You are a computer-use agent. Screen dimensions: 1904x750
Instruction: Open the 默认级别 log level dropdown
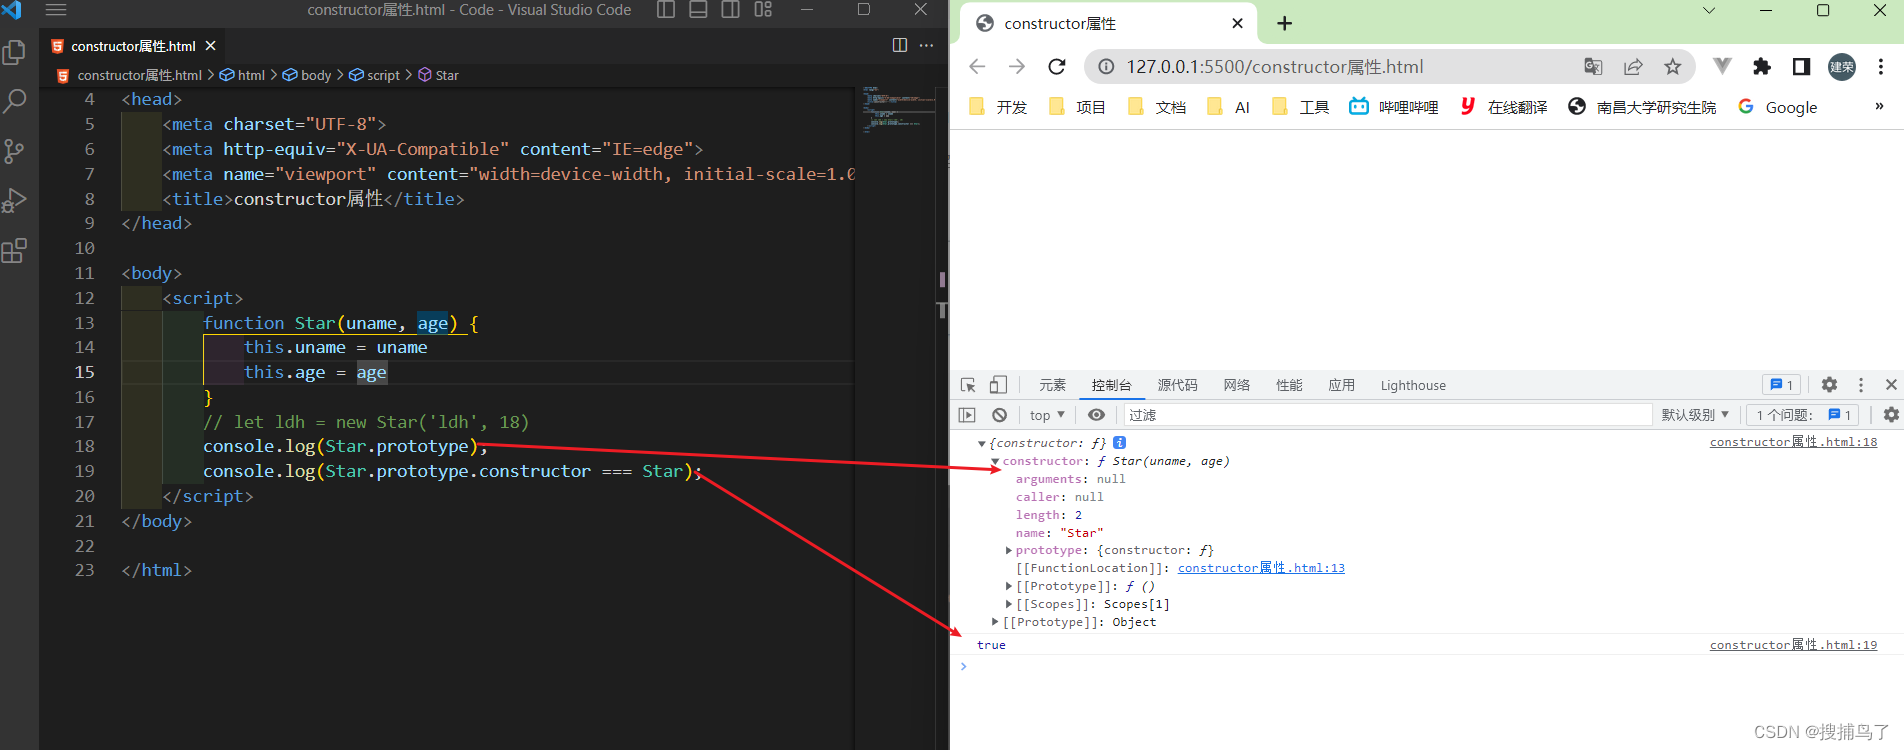[1695, 415]
